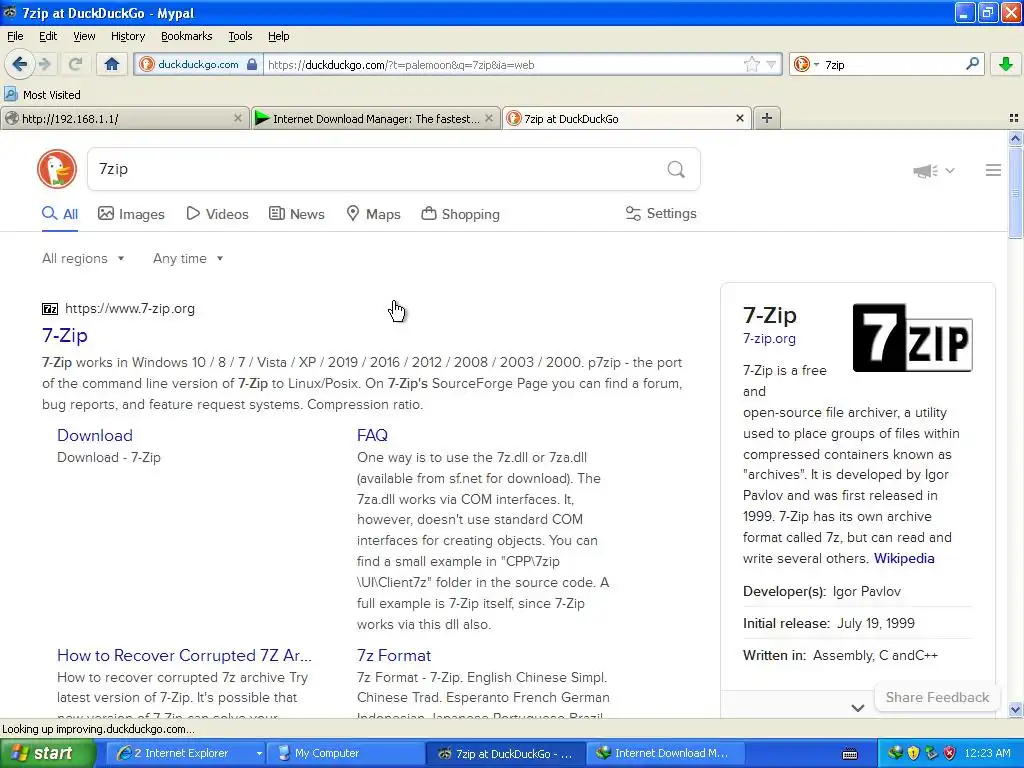Click the page vertical scrollbar thumb
The width and height of the screenshot is (1024, 768).
click(x=1015, y=193)
